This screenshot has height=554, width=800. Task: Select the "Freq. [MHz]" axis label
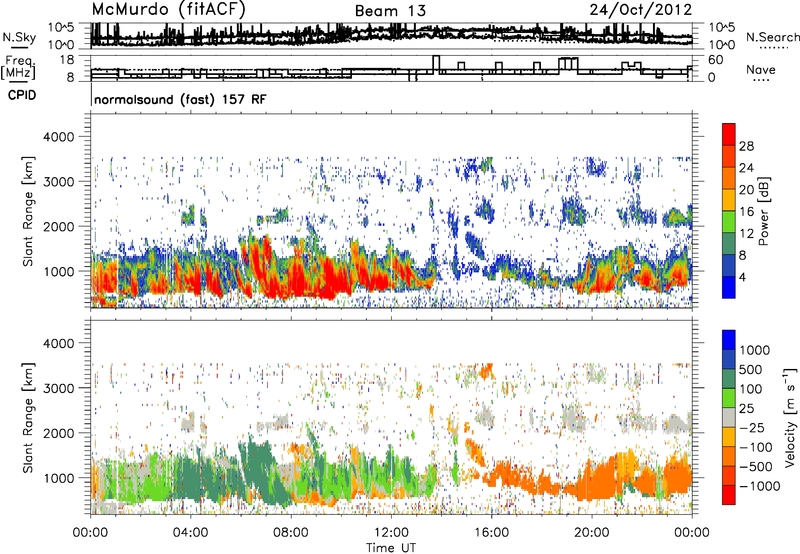pos(18,67)
